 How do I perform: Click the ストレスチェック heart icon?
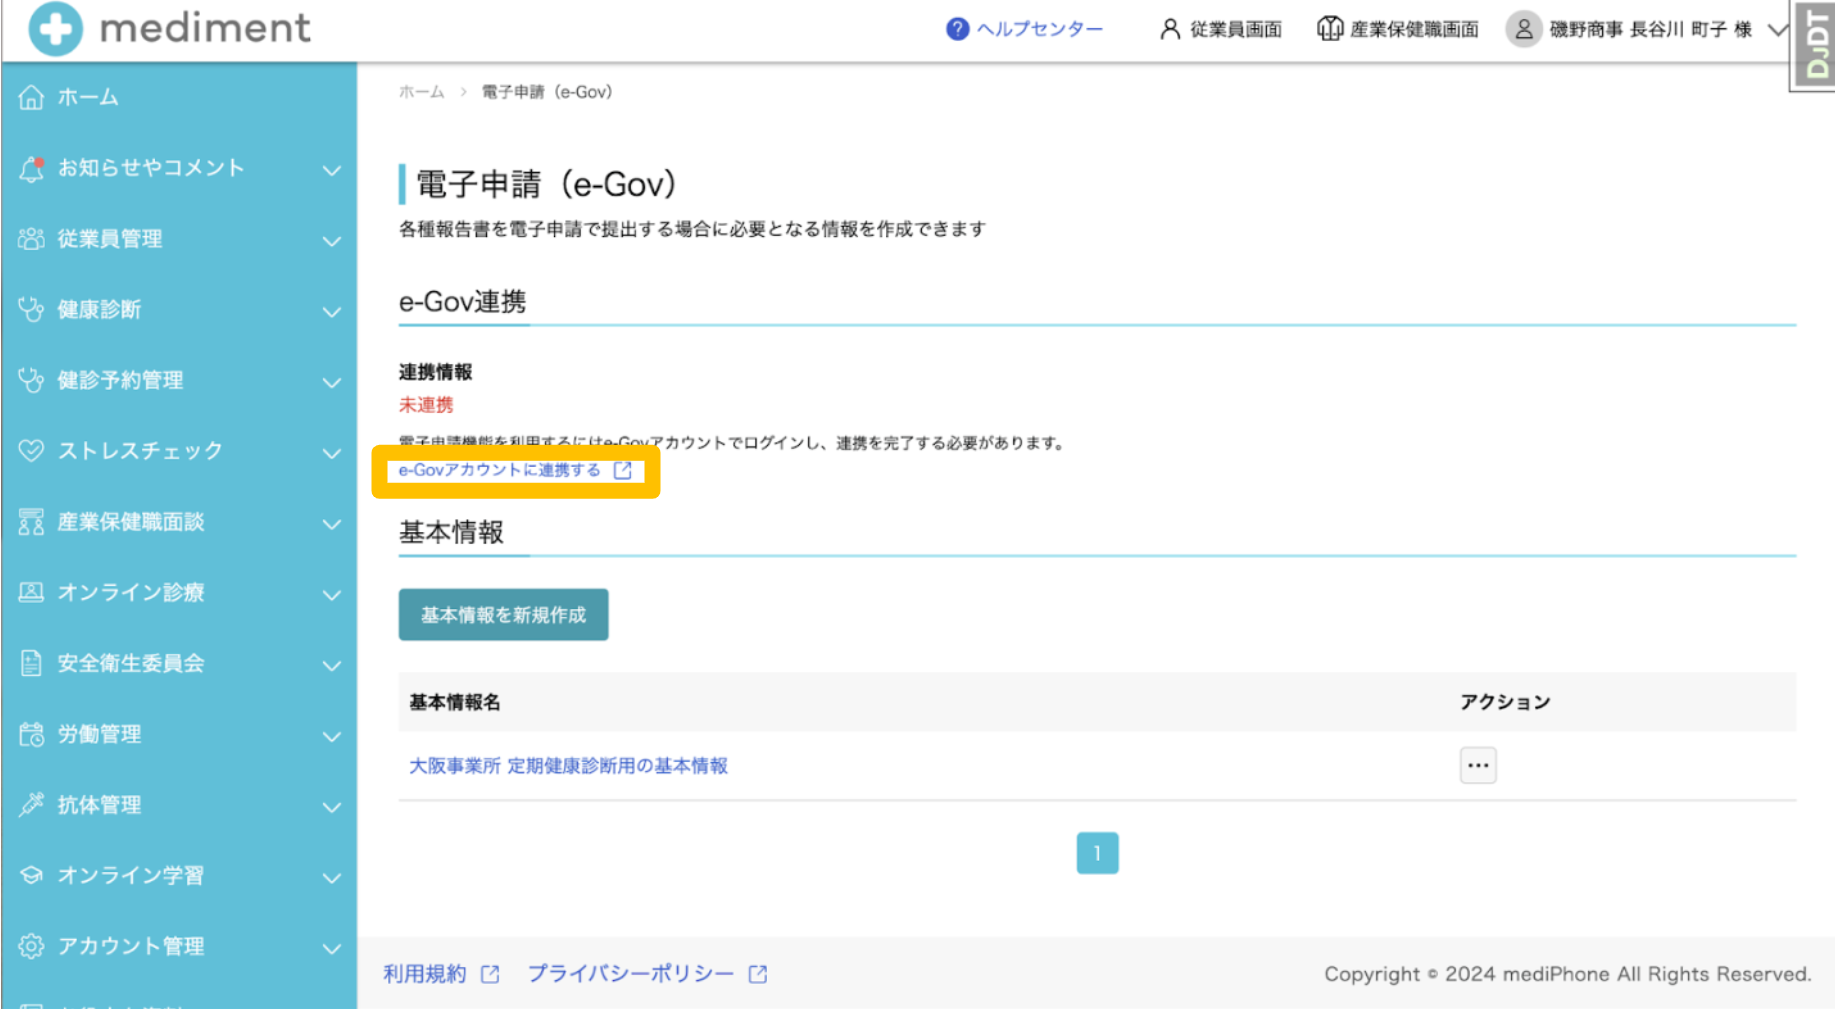tap(31, 451)
